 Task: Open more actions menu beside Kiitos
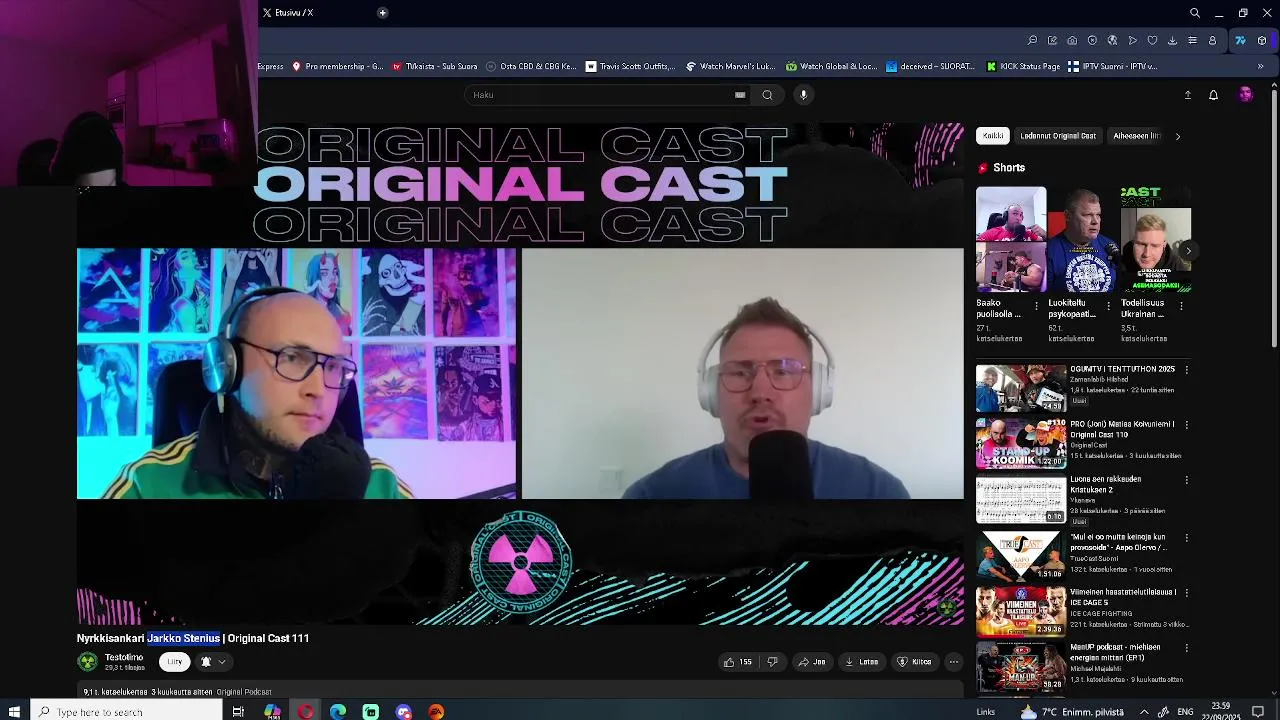pos(954,662)
